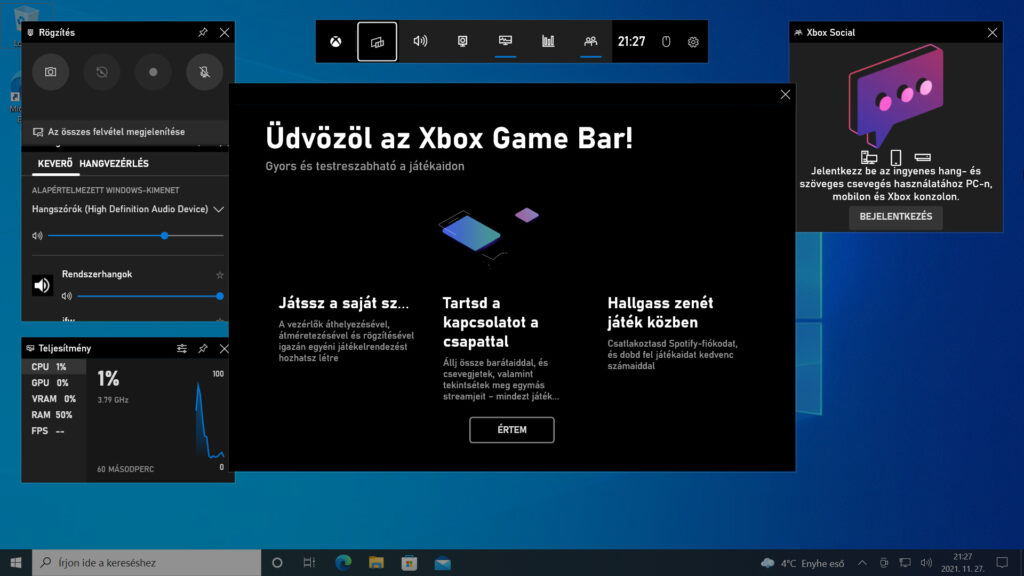Screen dimensions: 1024x576
Task: Close the Rögzítés widget
Action: [x=224, y=32]
